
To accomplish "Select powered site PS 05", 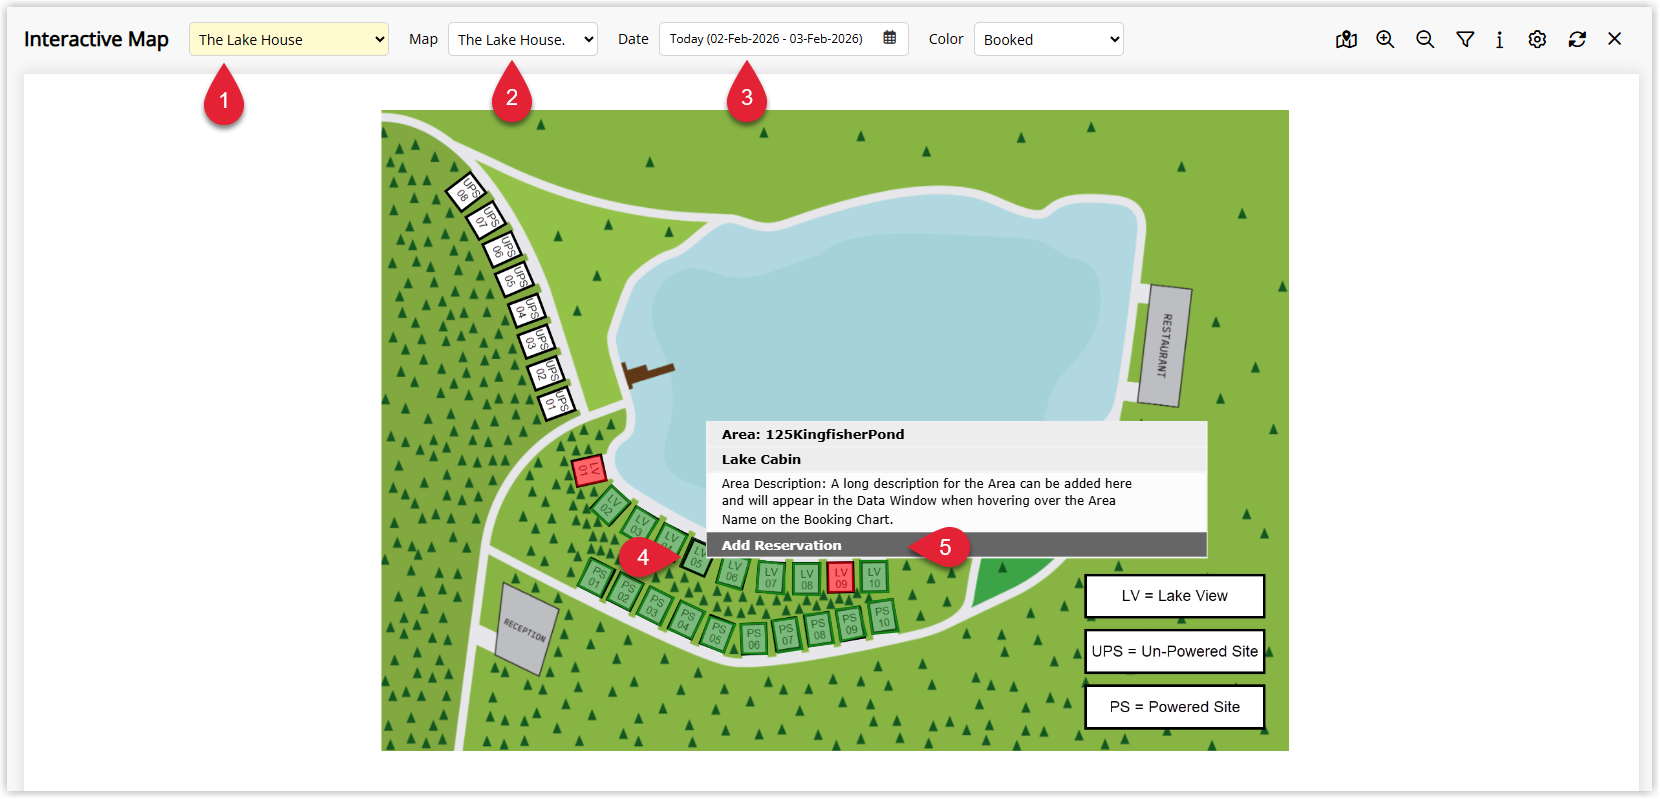I will click(x=717, y=633).
